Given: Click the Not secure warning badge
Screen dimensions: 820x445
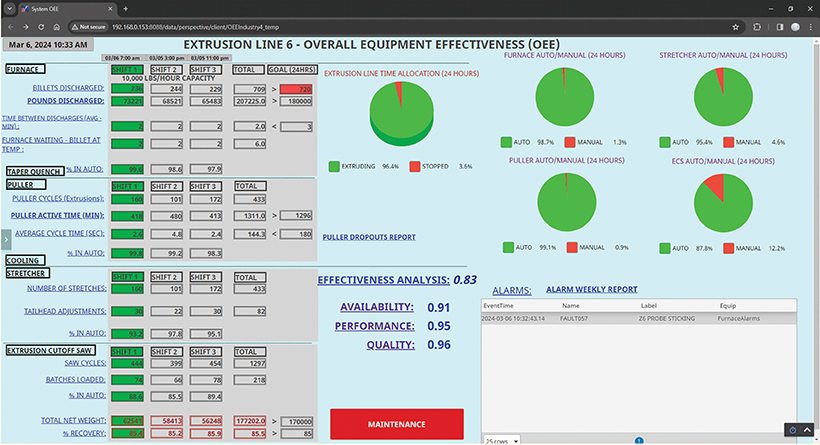Looking at the screenshot, I should pos(88,27).
